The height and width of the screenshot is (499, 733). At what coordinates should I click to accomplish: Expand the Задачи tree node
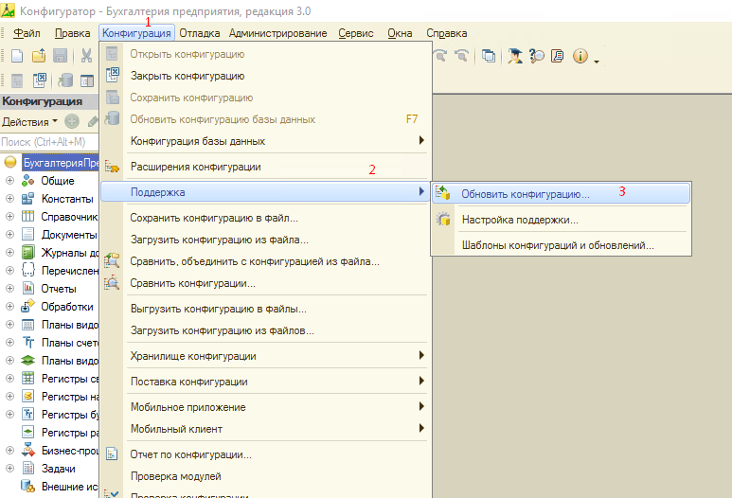tap(9, 469)
